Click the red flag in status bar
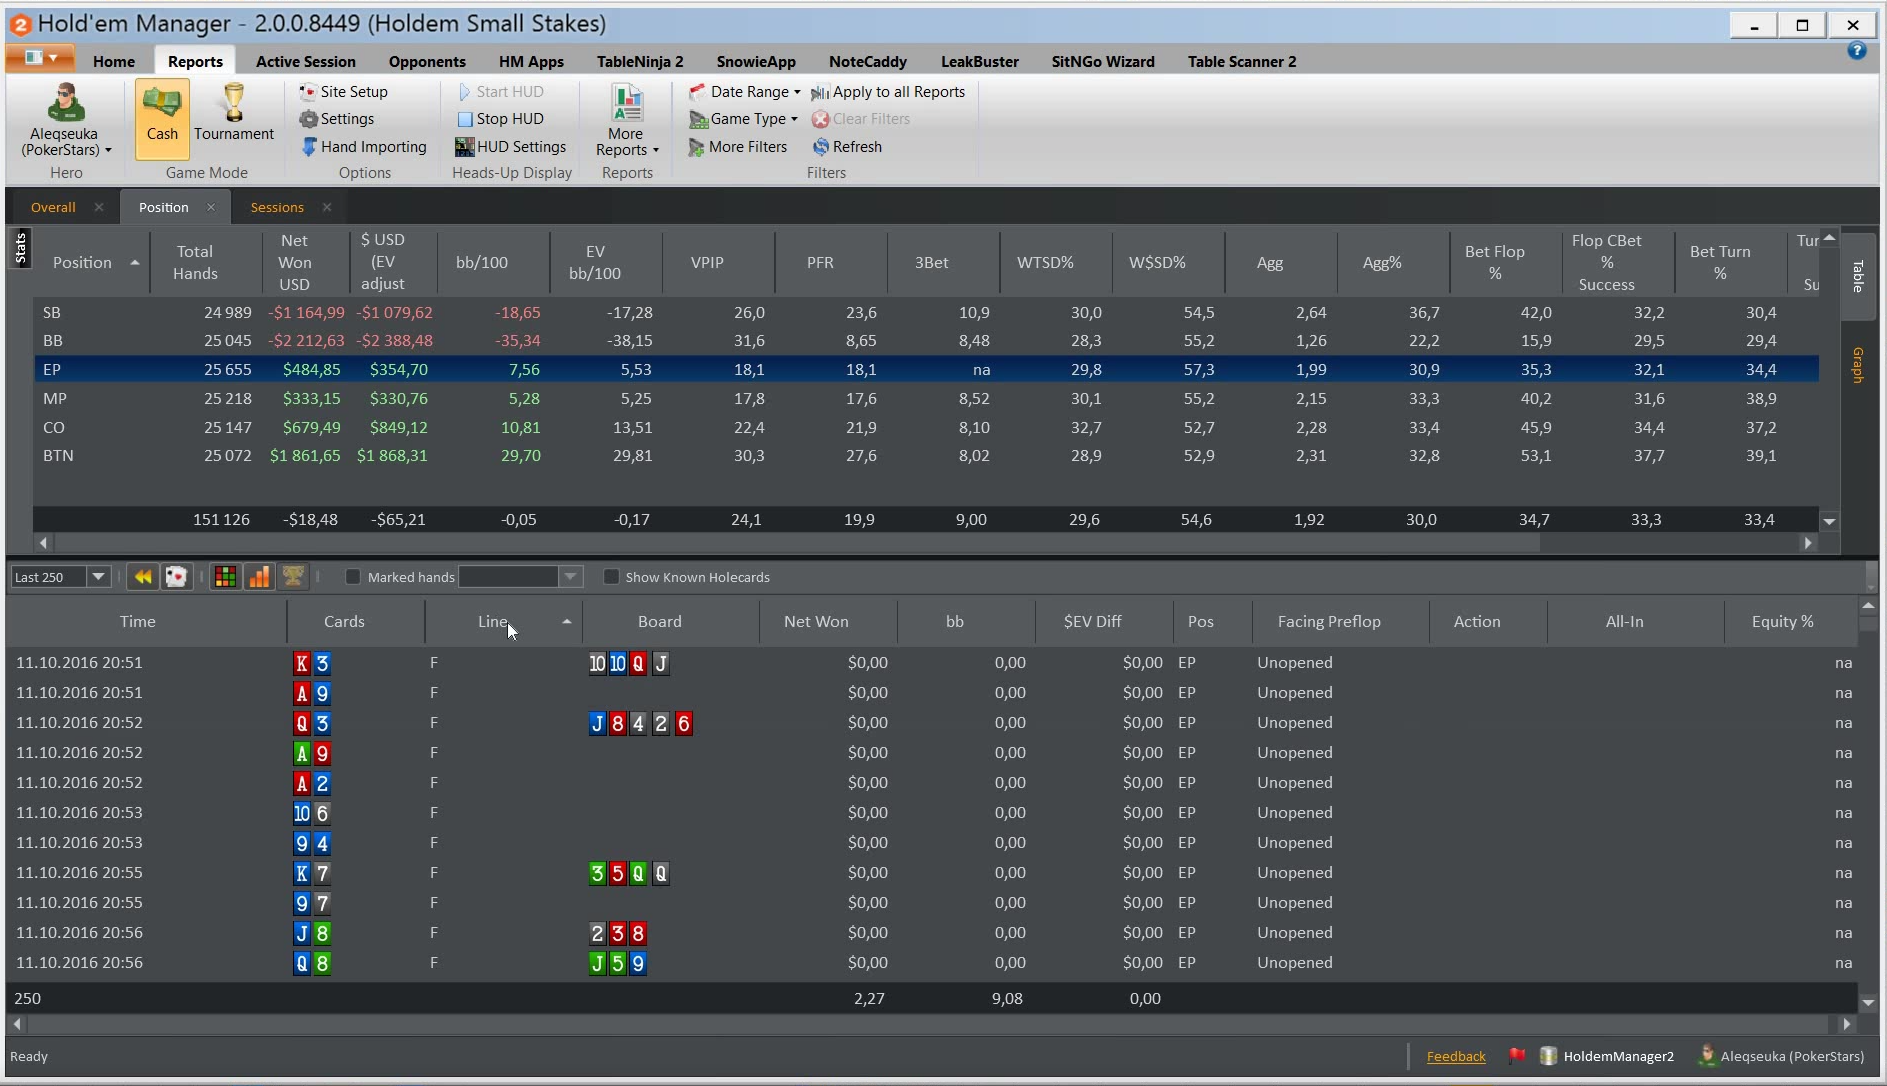This screenshot has width=1887, height=1086. pos(1517,1056)
